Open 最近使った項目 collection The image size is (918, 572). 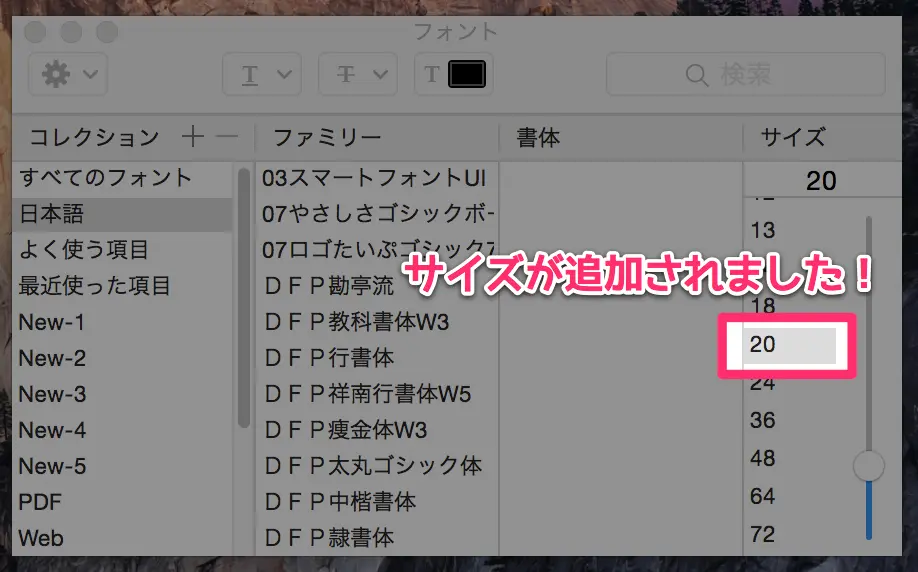click(x=94, y=286)
